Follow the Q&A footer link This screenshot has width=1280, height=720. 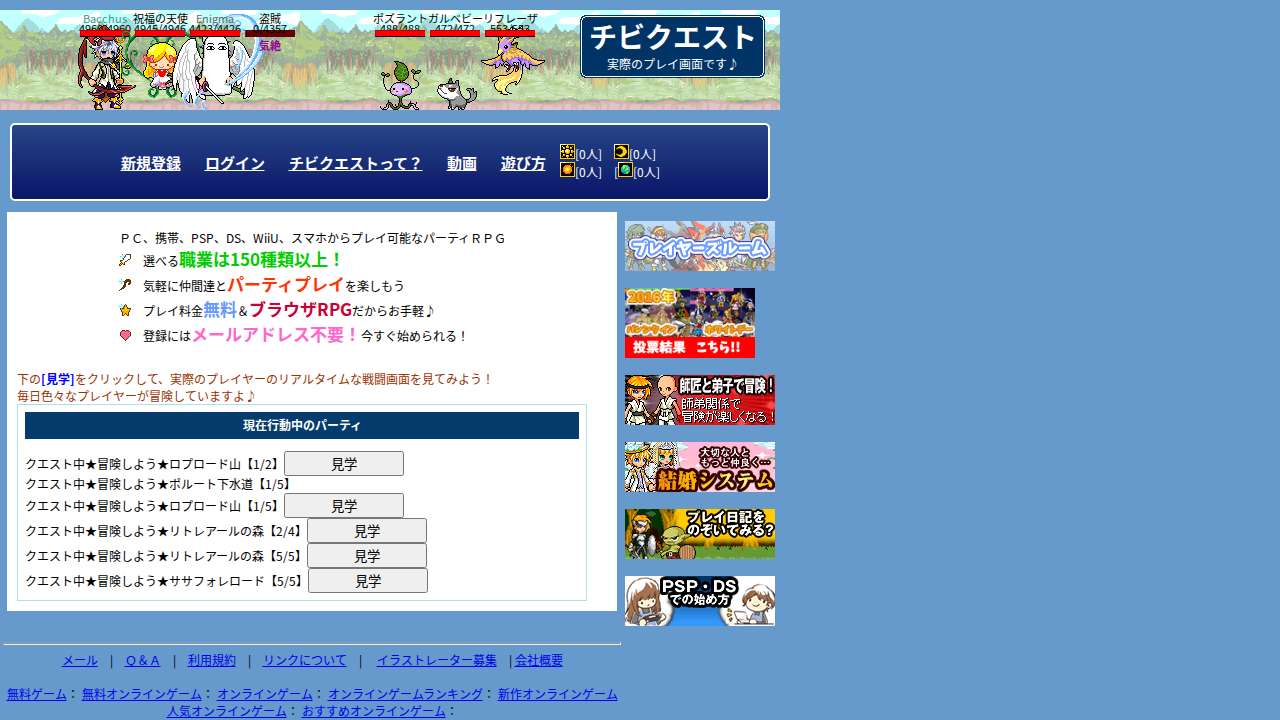coord(143,661)
